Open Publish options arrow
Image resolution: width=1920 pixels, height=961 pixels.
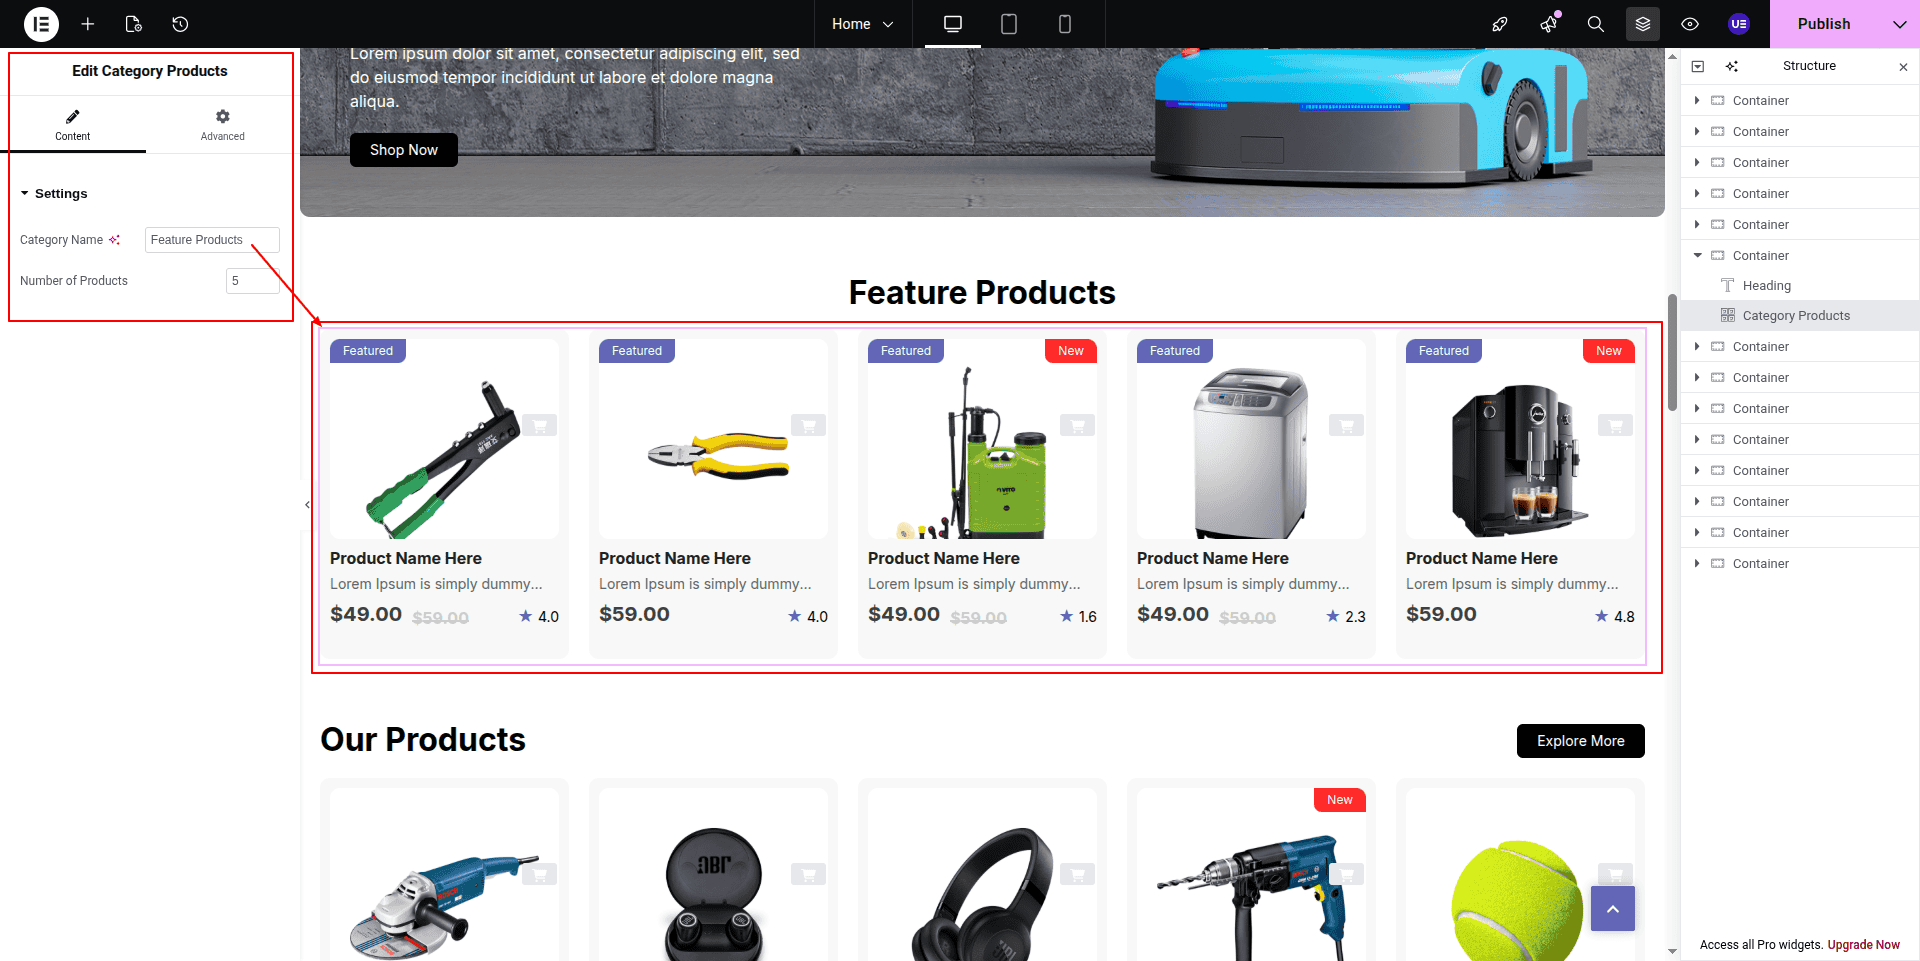tap(1899, 24)
